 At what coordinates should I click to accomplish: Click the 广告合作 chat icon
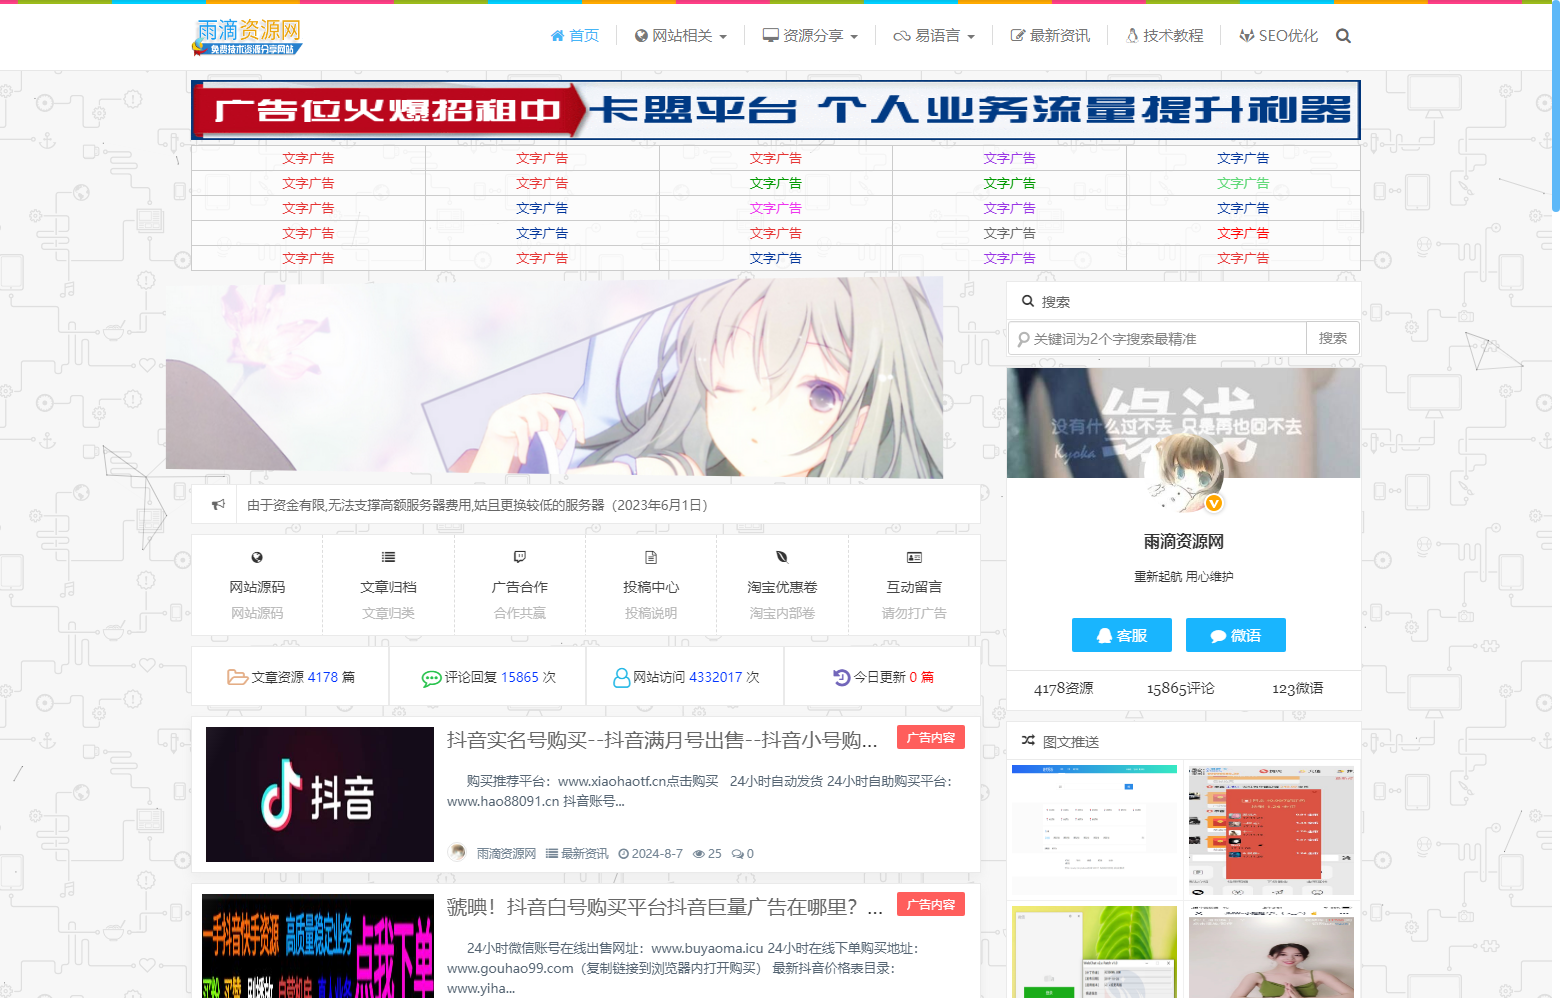(520, 557)
